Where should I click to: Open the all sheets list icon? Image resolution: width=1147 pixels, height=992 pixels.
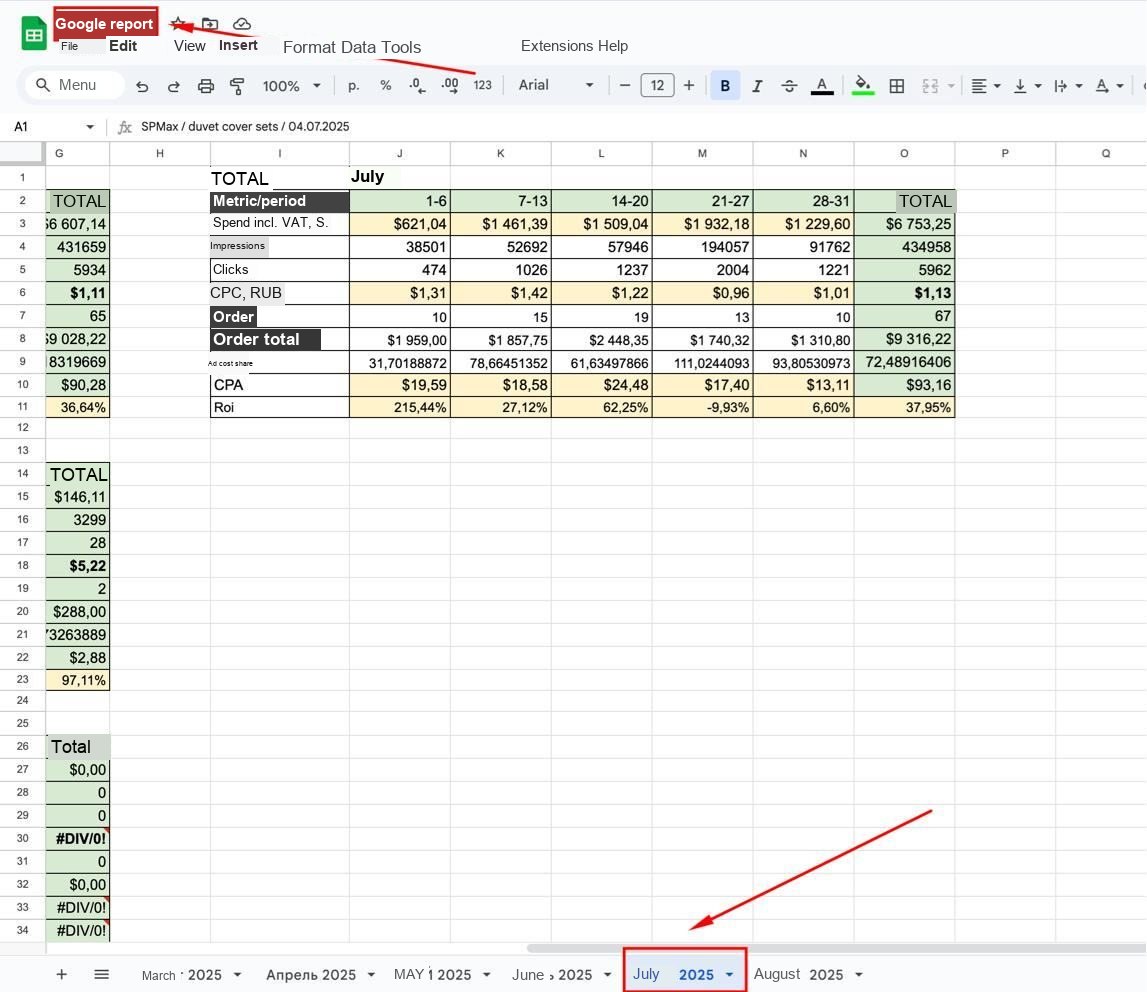[102, 974]
